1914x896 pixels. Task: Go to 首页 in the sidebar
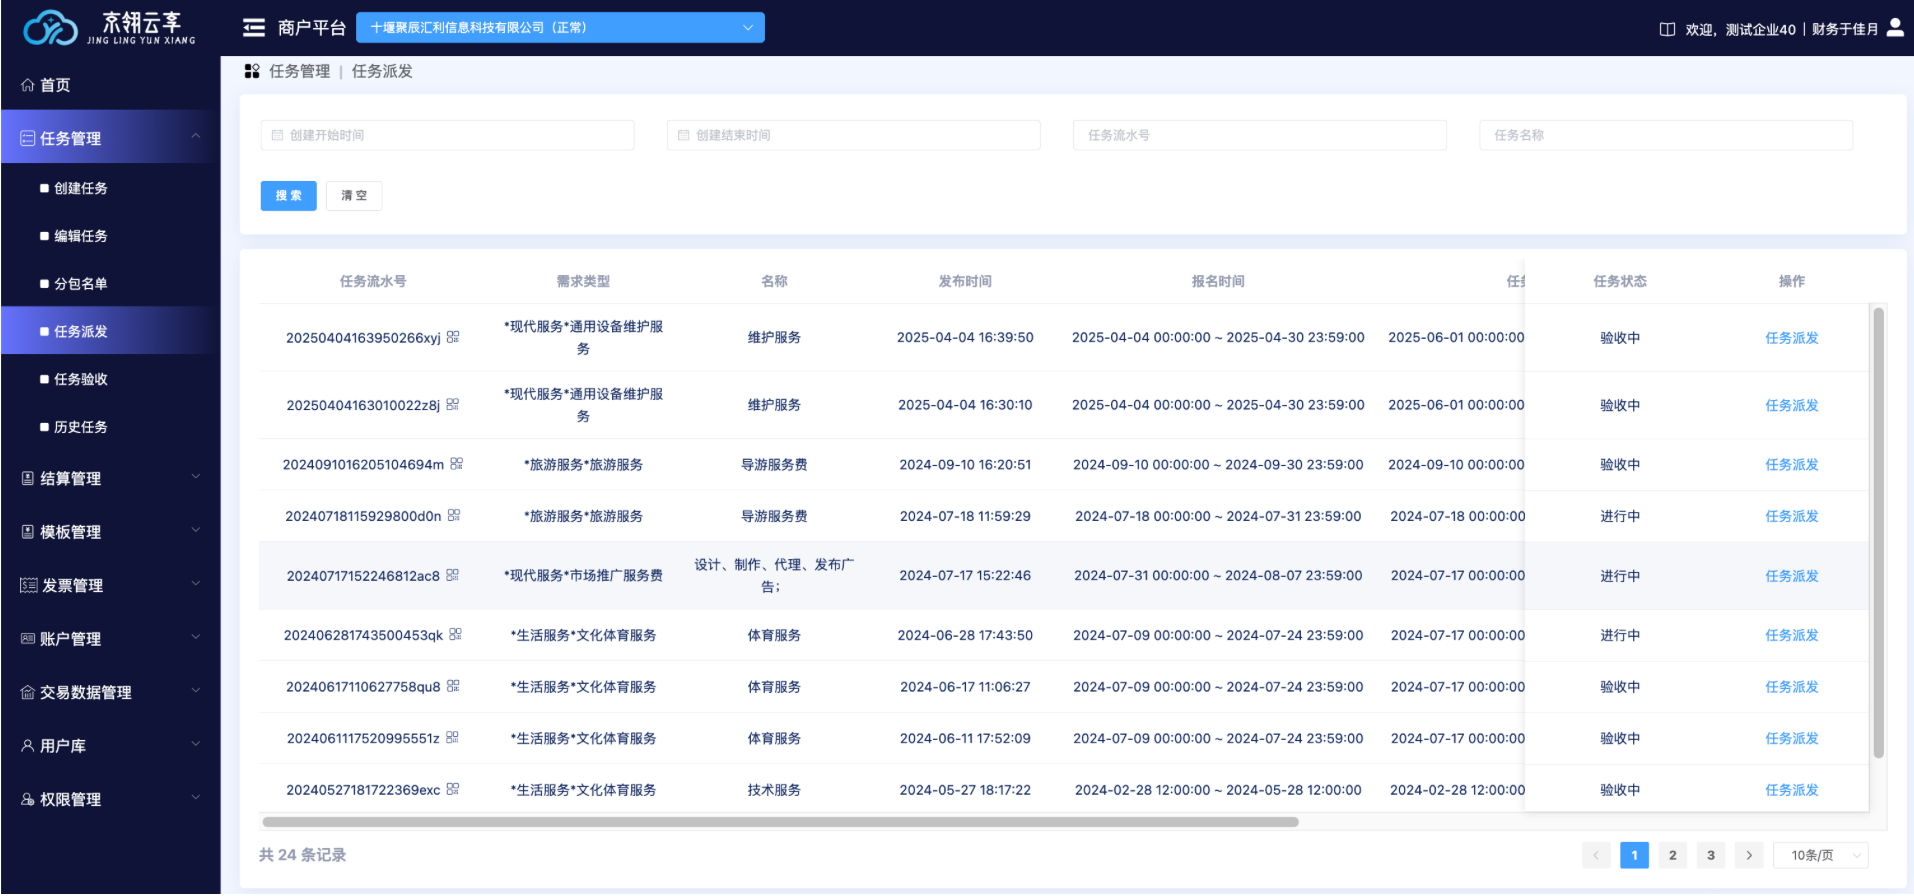click(x=55, y=85)
